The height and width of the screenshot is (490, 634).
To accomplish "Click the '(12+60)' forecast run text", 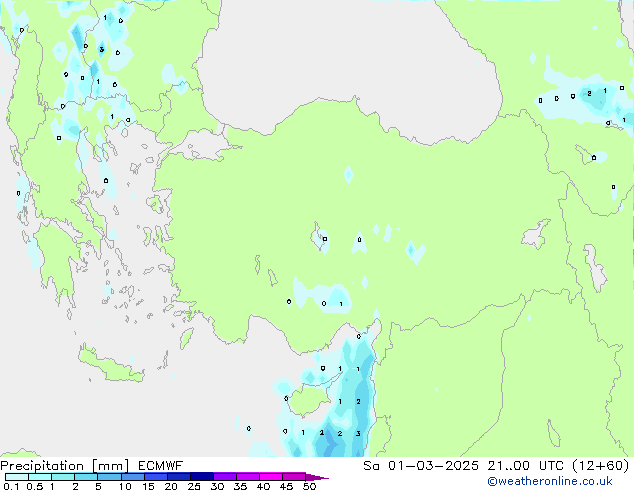I will coord(601,466).
